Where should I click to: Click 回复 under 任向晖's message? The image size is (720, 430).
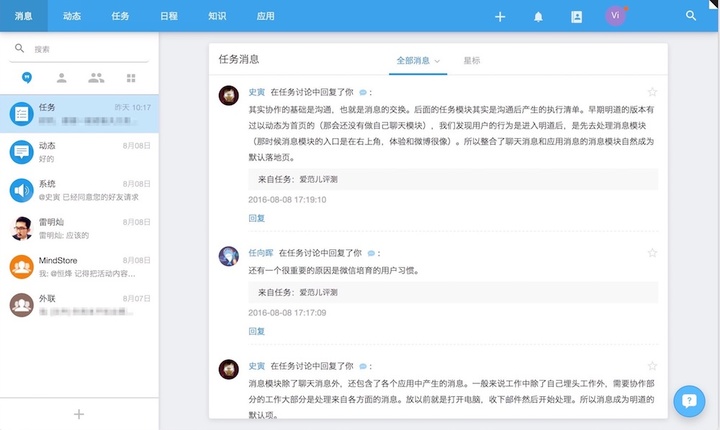point(256,330)
